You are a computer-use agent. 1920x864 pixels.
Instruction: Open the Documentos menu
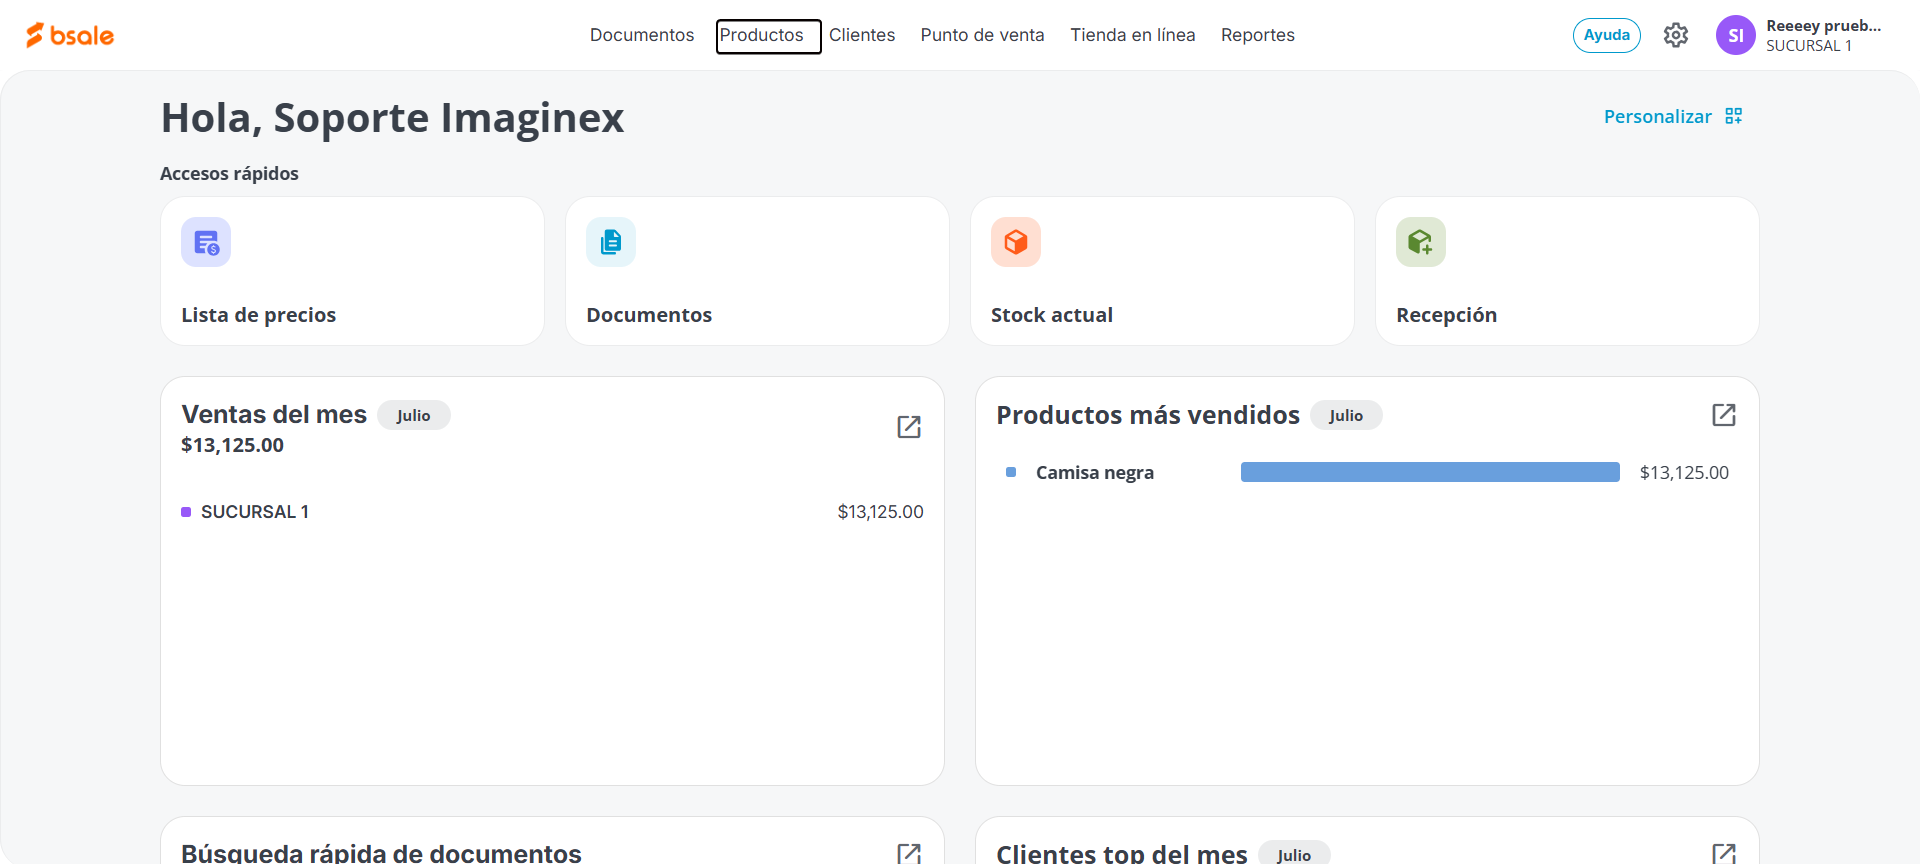tap(642, 35)
